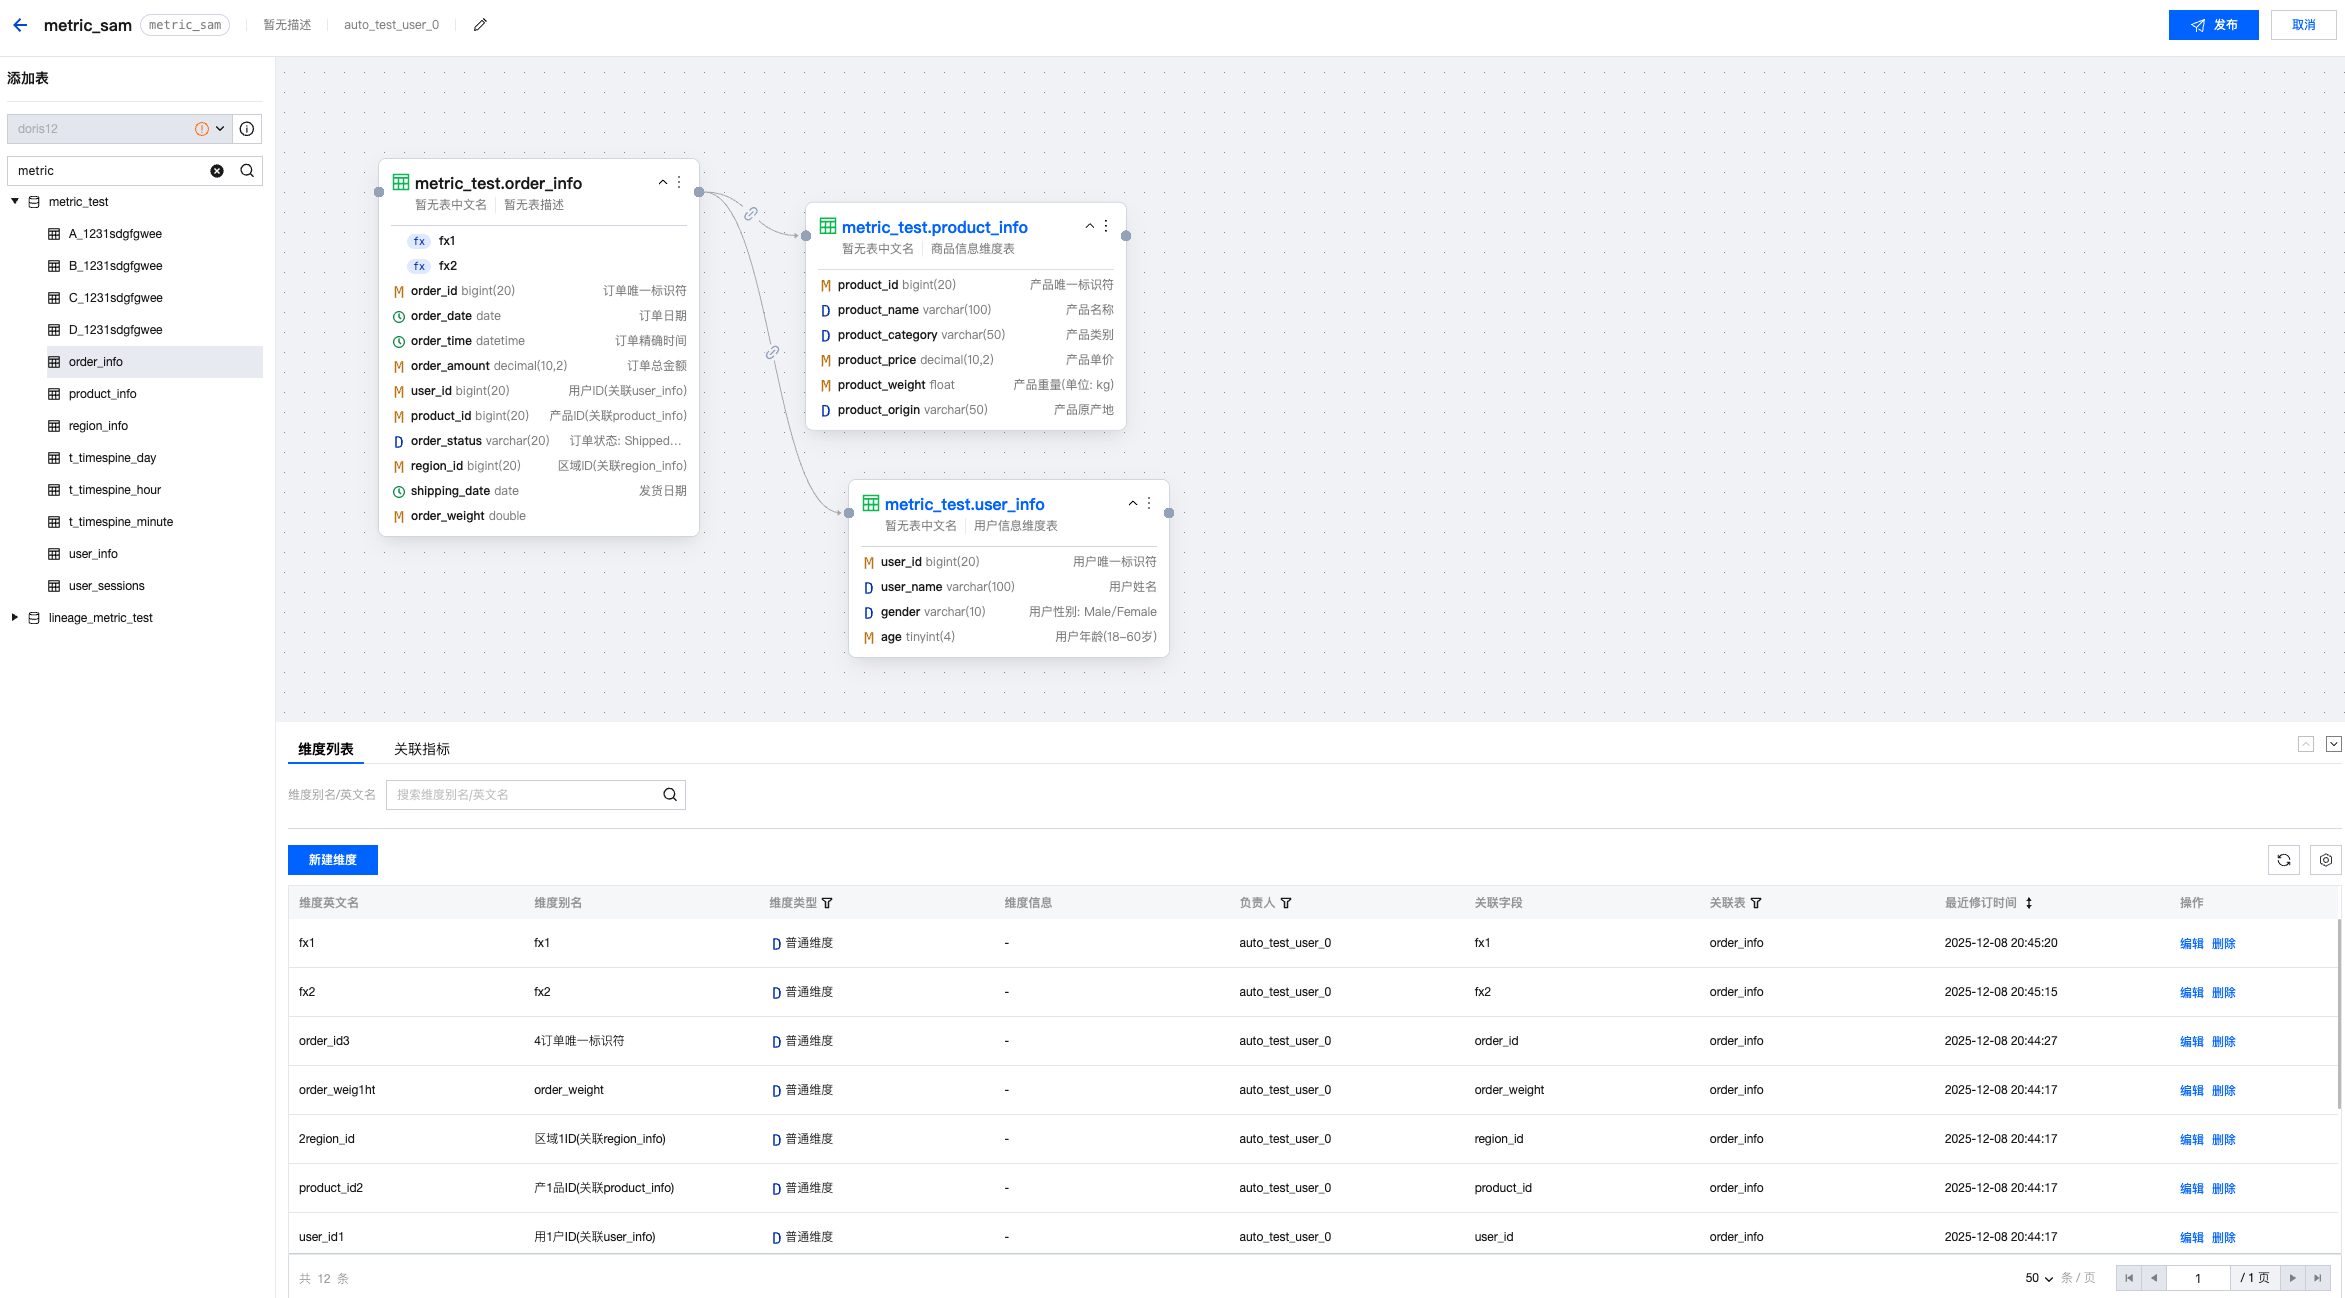Select the 维度列表 tab
Image resolution: width=2345 pixels, height=1298 pixels.
coord(326,749)
